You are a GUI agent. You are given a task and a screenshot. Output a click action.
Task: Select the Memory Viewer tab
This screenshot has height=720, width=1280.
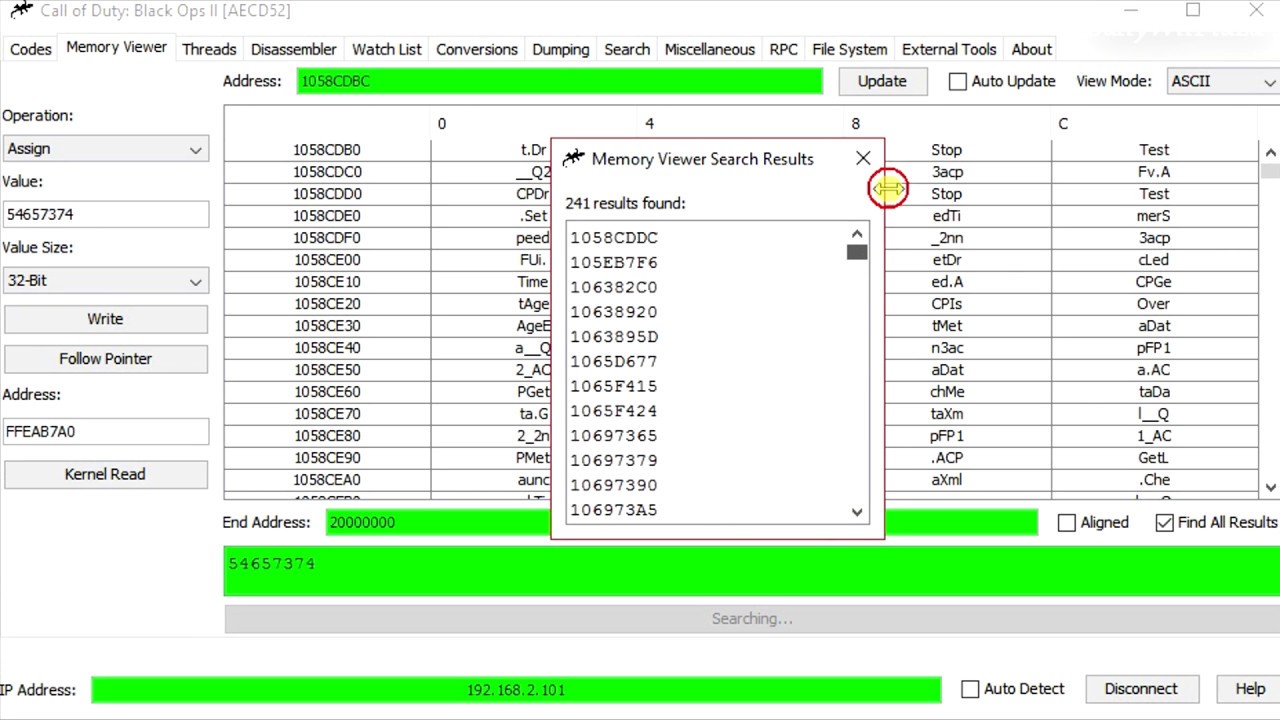117,47
